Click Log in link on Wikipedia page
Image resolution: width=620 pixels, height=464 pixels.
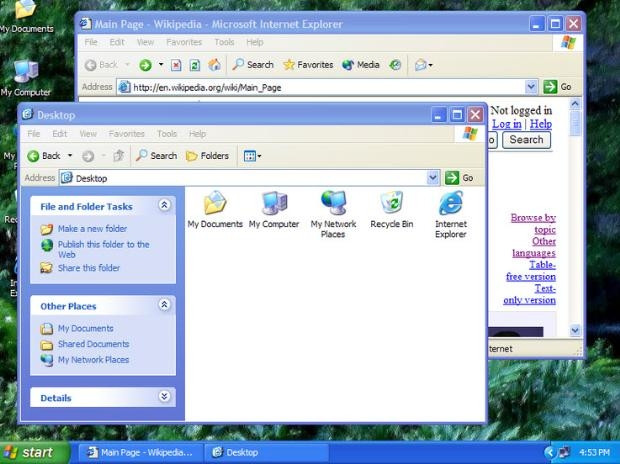click(507, 124)
